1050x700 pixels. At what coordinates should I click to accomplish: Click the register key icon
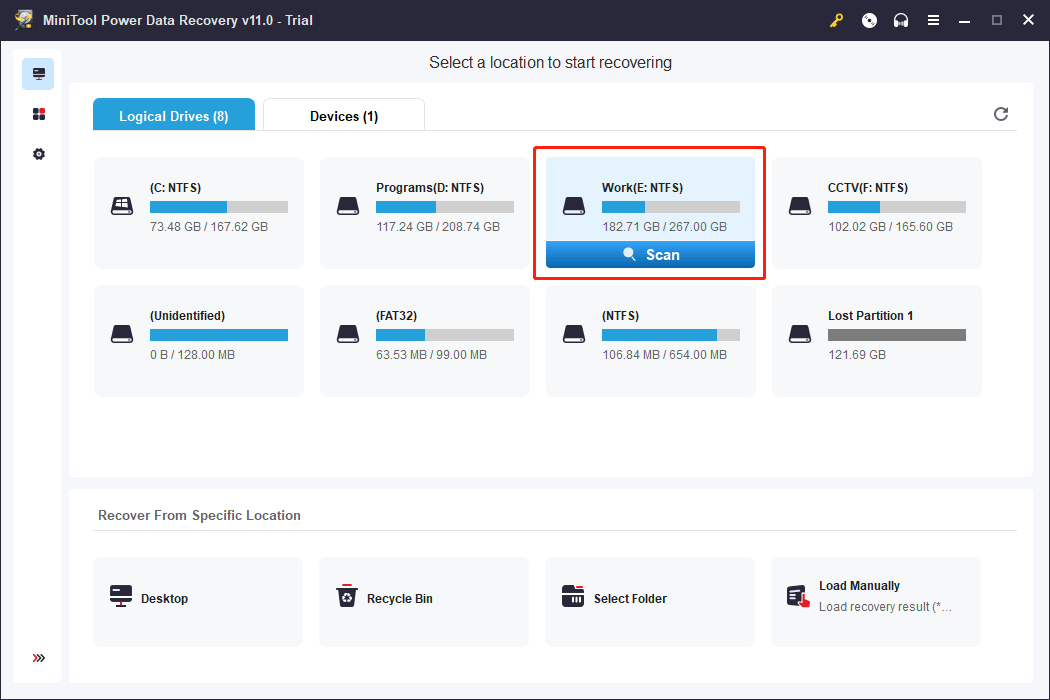coord(836,20)
